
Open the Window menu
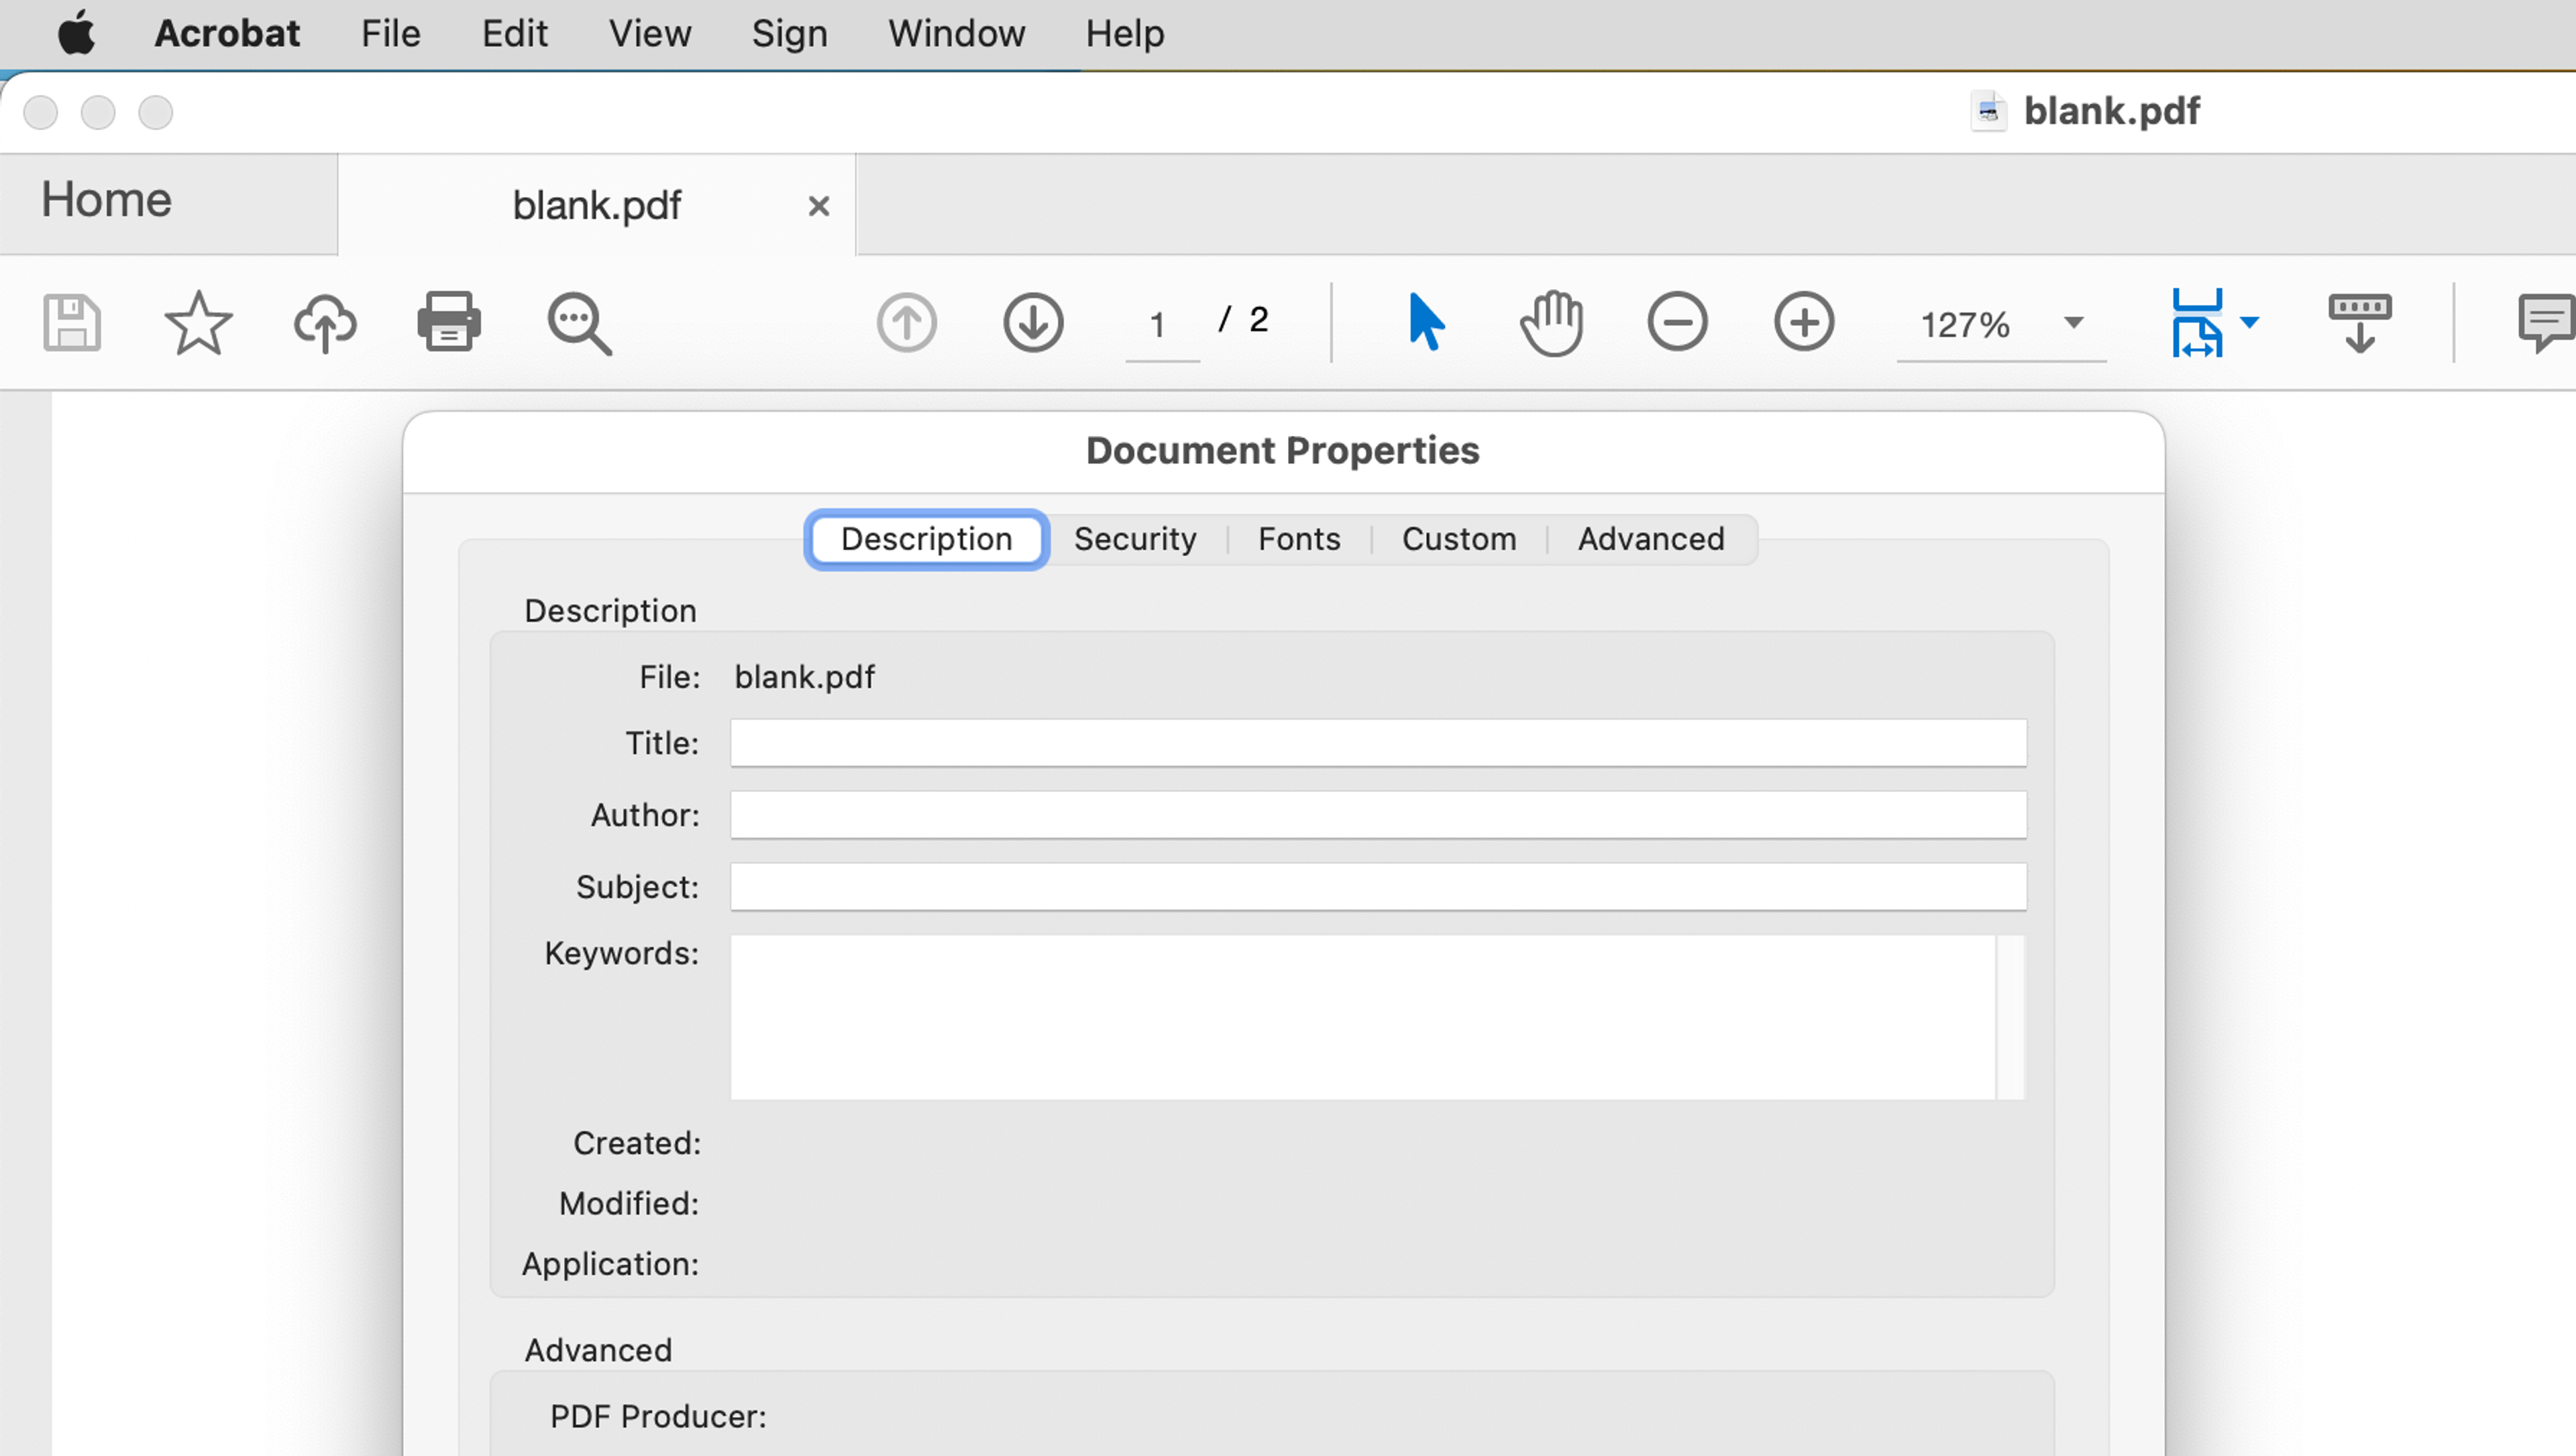click(957, 34)
